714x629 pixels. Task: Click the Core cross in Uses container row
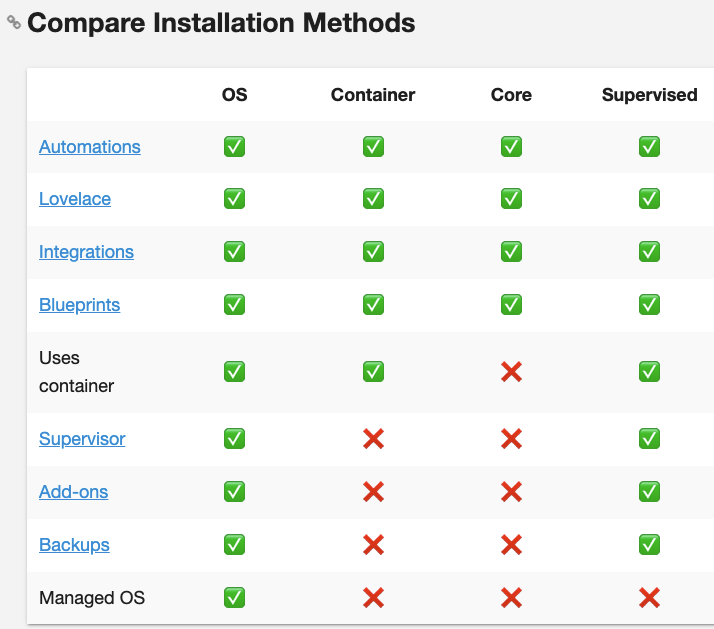[x=511, y=372]
